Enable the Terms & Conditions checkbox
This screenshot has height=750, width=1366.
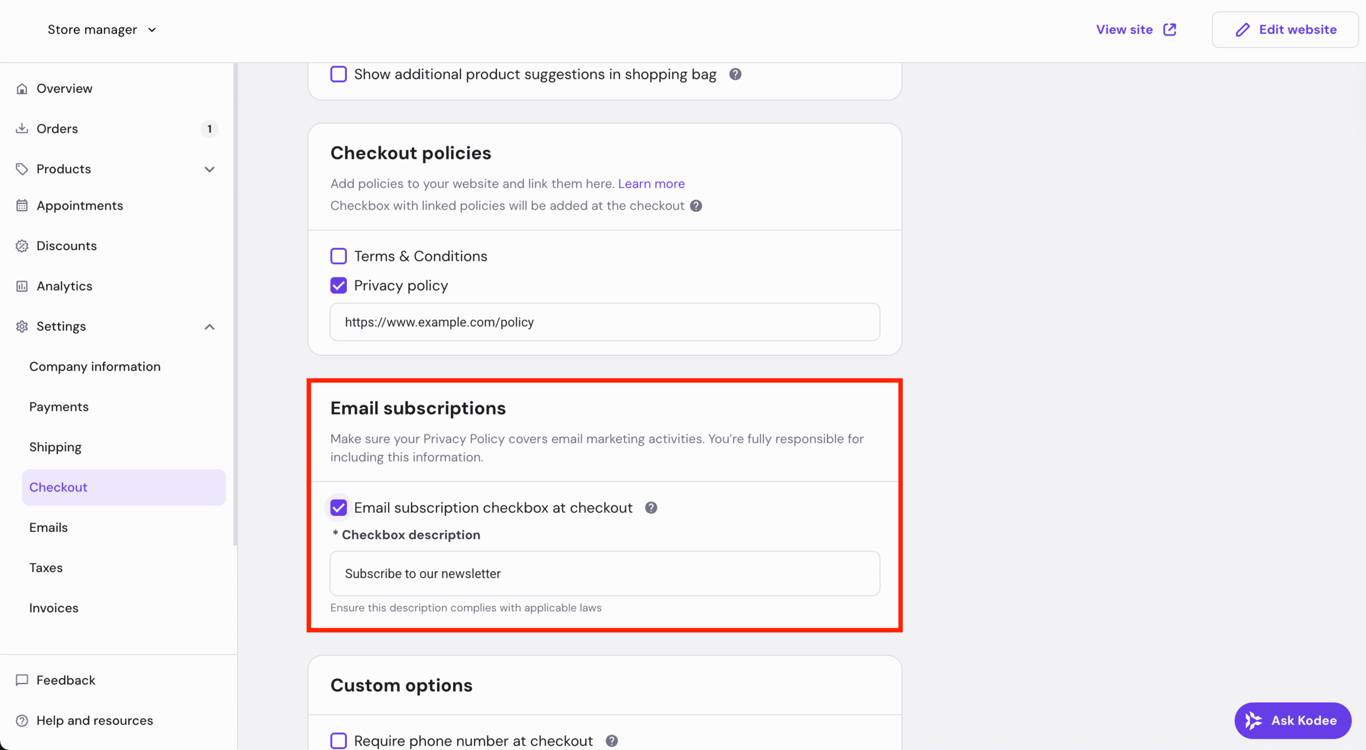tap(338, 256)
